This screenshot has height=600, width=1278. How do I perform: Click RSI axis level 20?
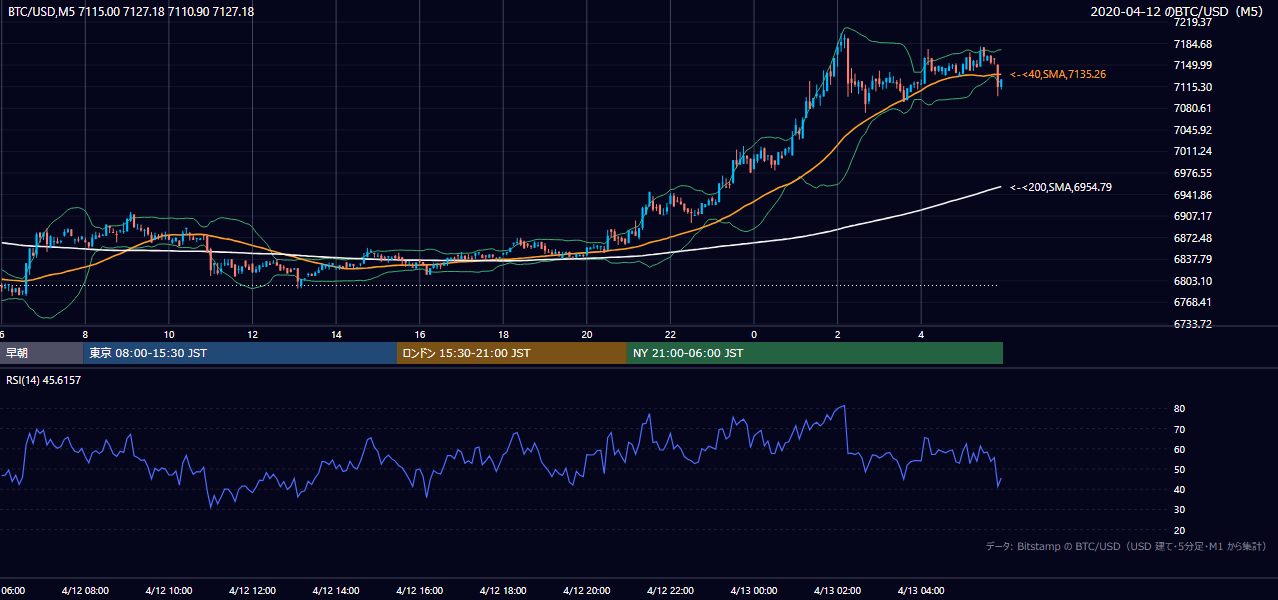click(x=1179, y=530)
